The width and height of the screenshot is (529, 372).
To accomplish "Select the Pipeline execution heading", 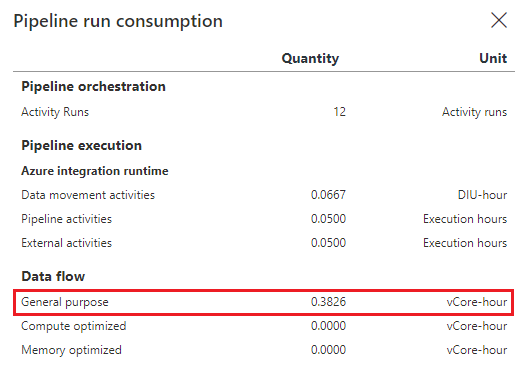I will pyautogui.click(x=82, y=146).
